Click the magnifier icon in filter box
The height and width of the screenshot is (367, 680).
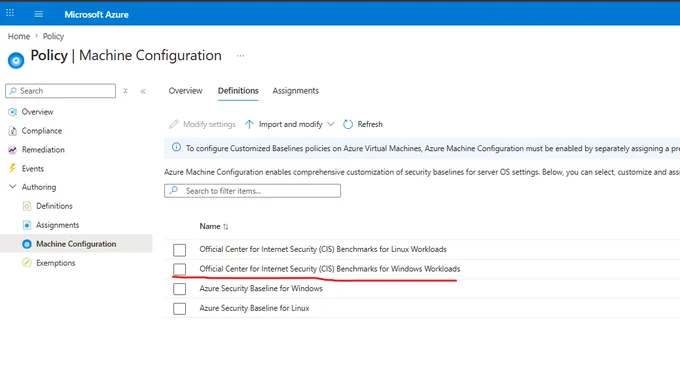[x=174, y=190]
